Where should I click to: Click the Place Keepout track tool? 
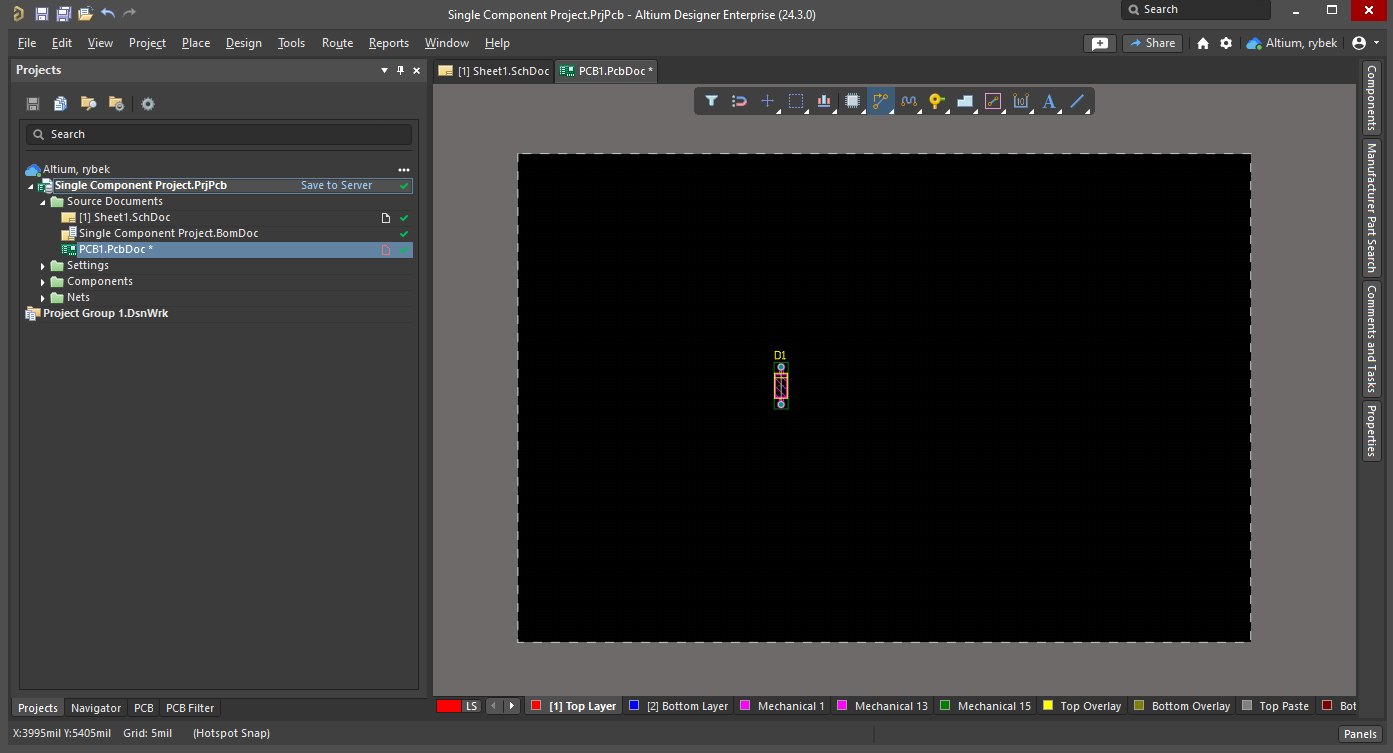[x=992, y=101]
